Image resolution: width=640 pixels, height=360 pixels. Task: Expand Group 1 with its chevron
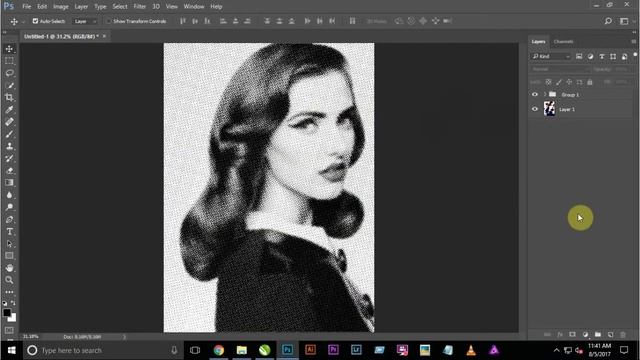point(545,94)
